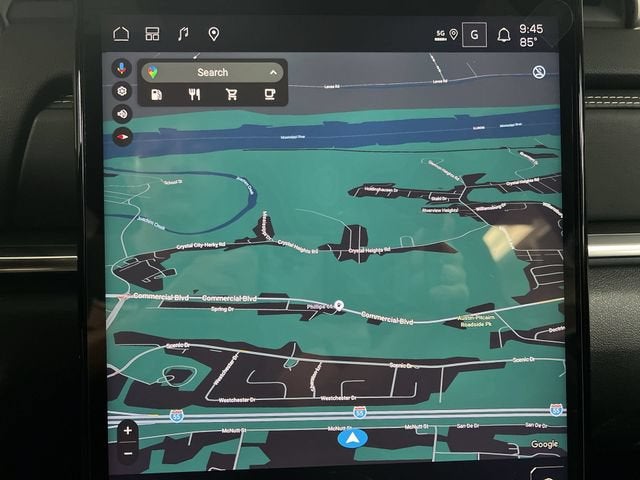Search for gas stations

point(157,95)
